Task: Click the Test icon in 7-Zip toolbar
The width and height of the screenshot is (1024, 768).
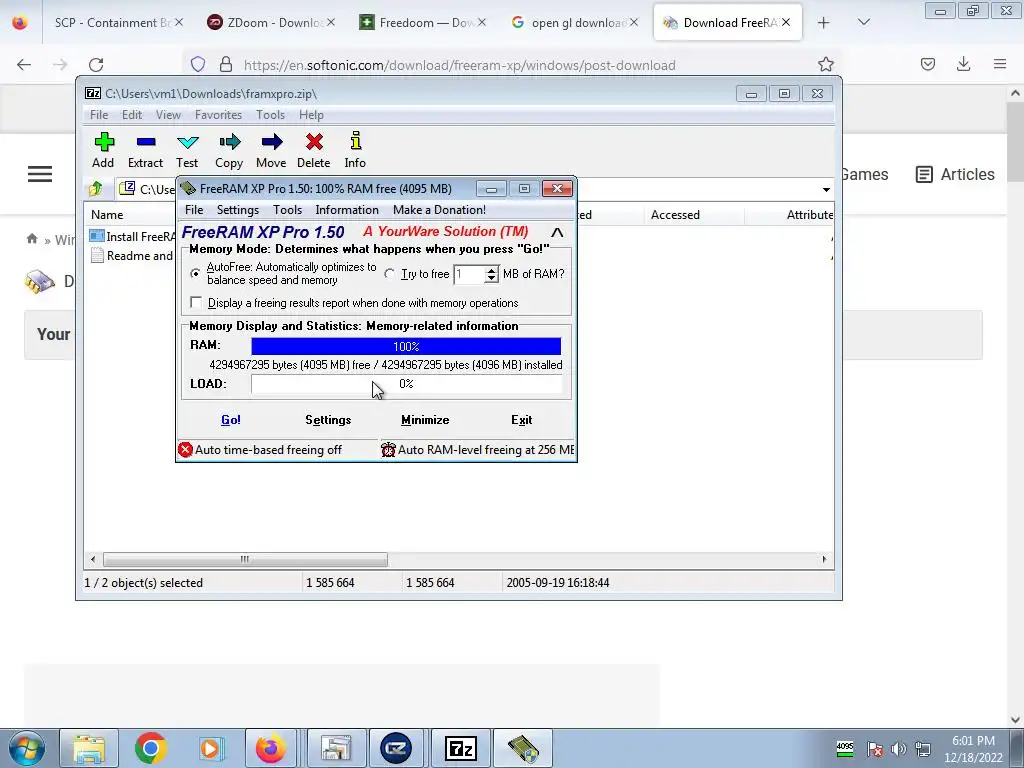Action: coord(187,142)
